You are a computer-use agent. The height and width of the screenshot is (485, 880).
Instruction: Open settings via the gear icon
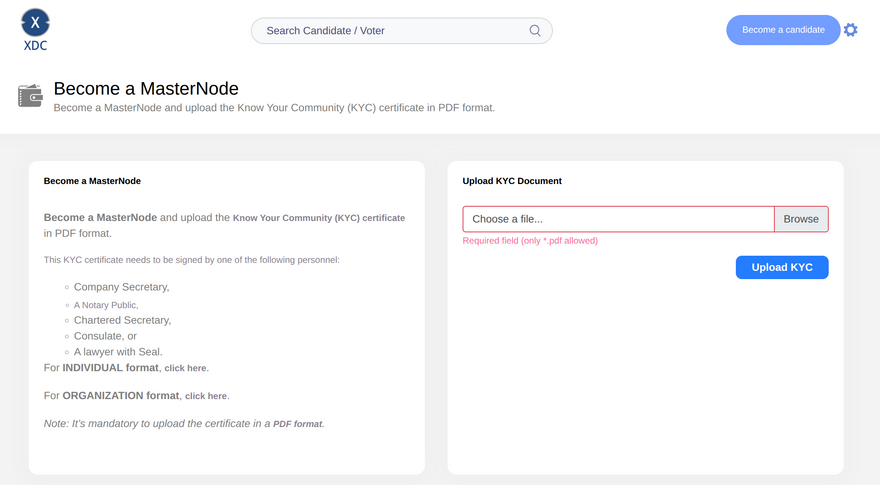850,30
